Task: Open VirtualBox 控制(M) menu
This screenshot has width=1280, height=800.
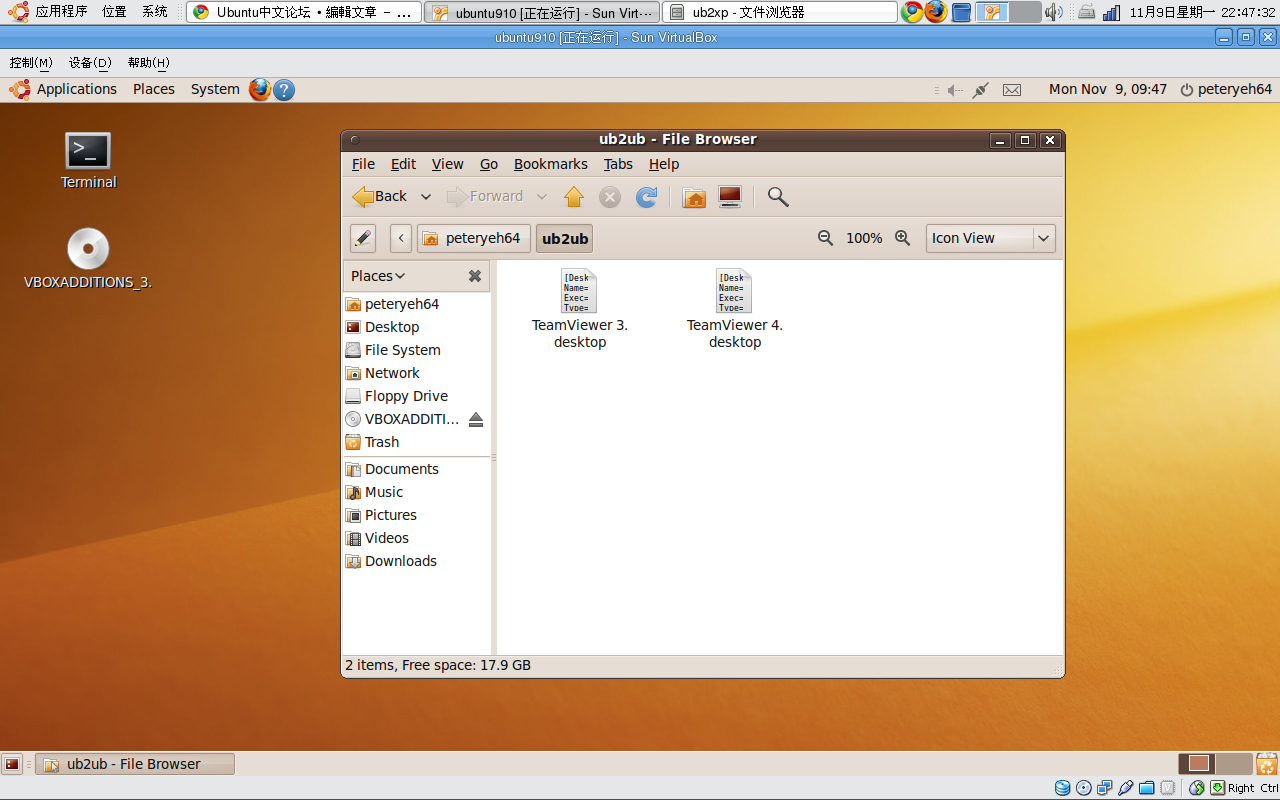Action: click(30, 62)
